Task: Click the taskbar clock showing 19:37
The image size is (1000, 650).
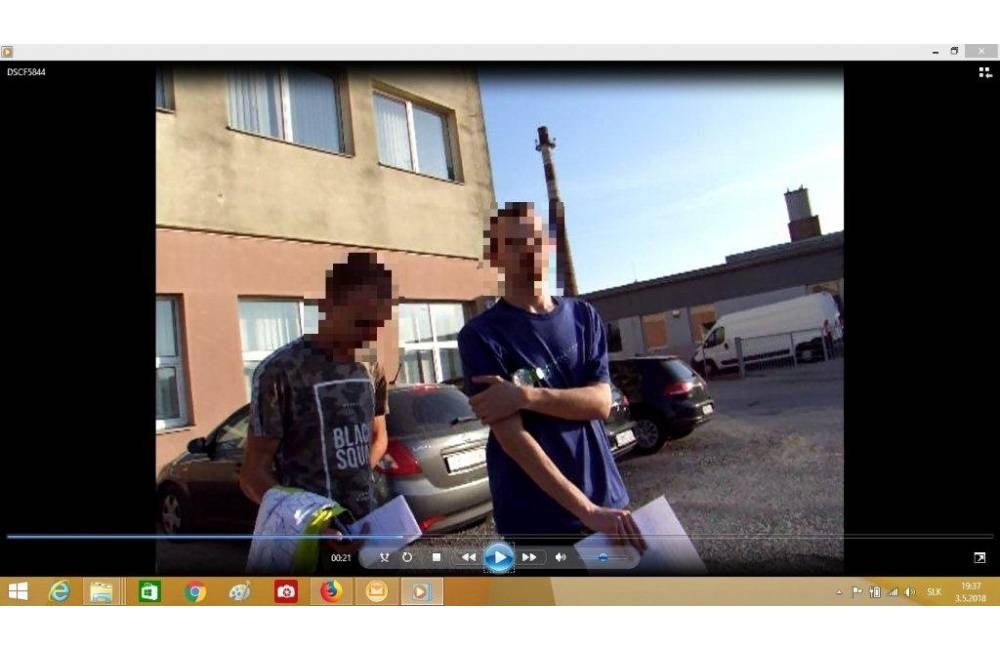Action: click(x=970, y=591)
